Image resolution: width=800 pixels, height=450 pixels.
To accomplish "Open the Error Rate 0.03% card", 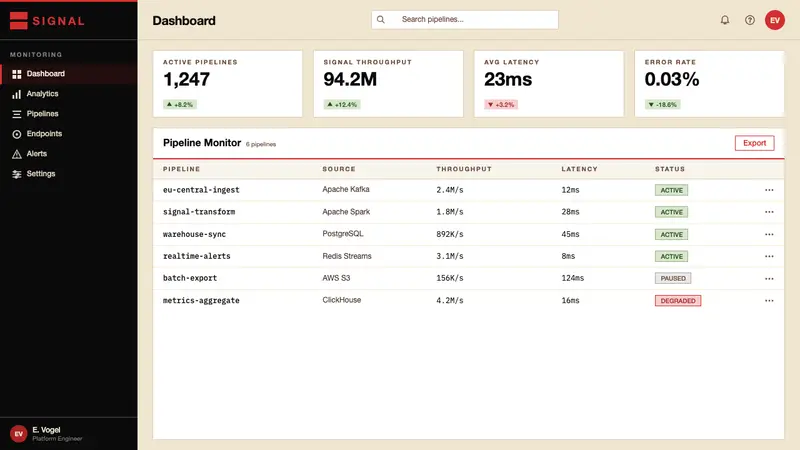I will (709, 84).
